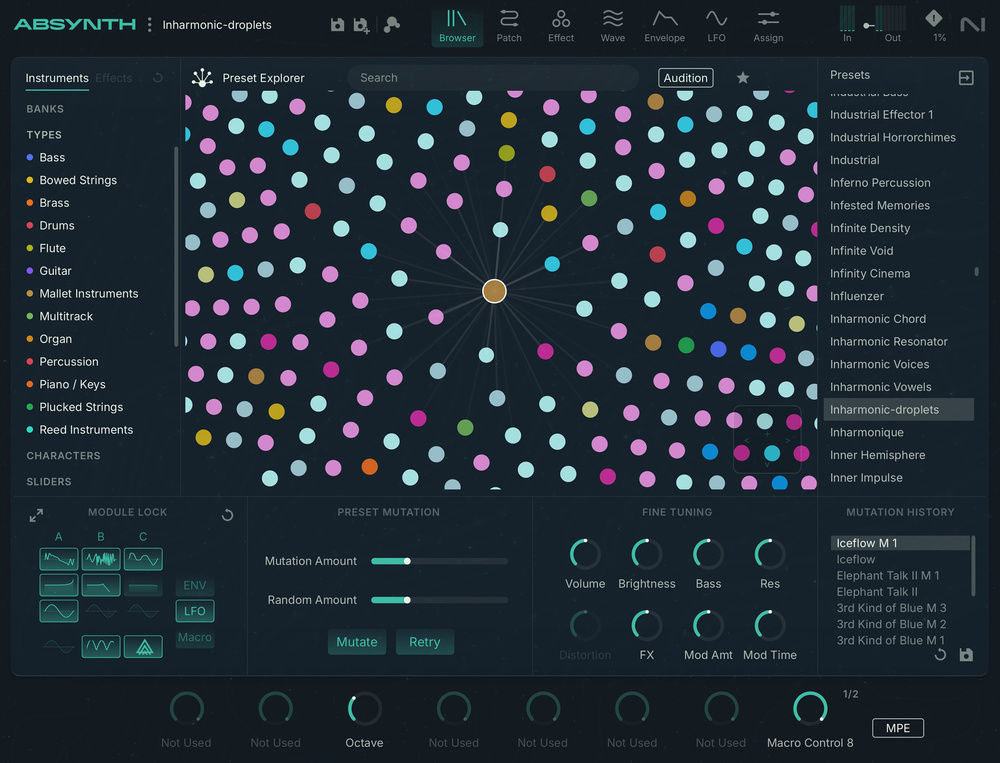Select the Effects tab
Viewport: 1000px width, 763px height.
[114, 78]
